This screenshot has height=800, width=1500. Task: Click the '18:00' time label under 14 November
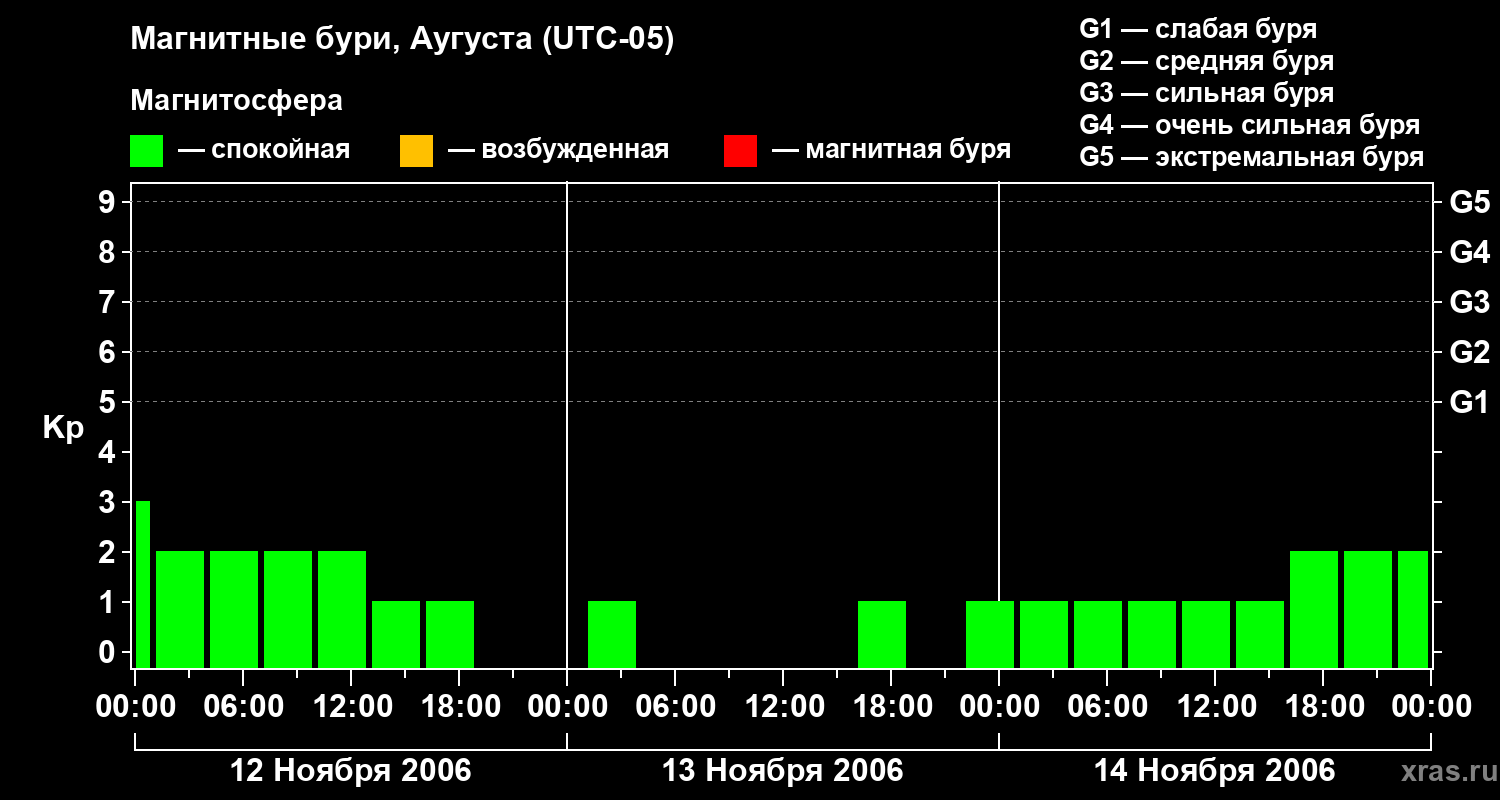(1323, 708)
